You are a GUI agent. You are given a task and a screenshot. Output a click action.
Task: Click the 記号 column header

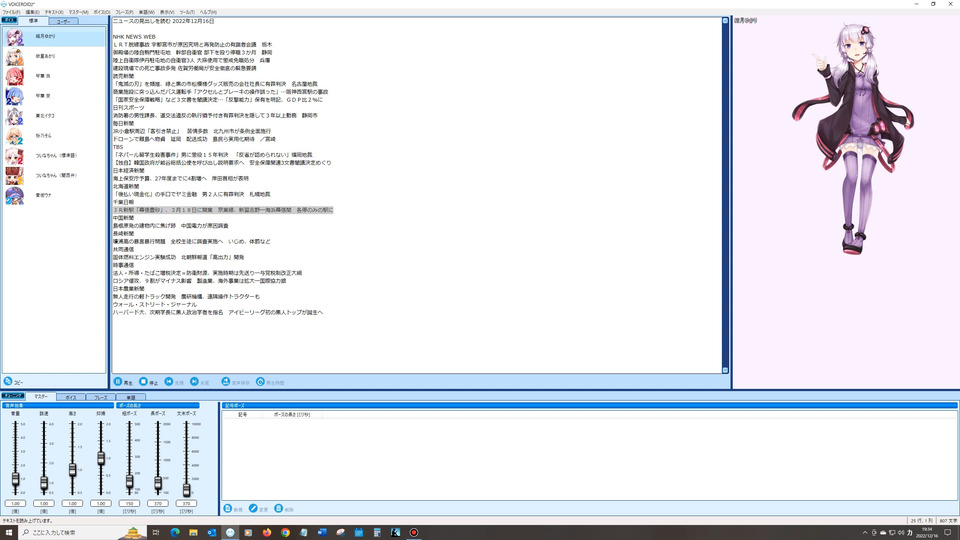pyautogui.click(x=242, y=414)
